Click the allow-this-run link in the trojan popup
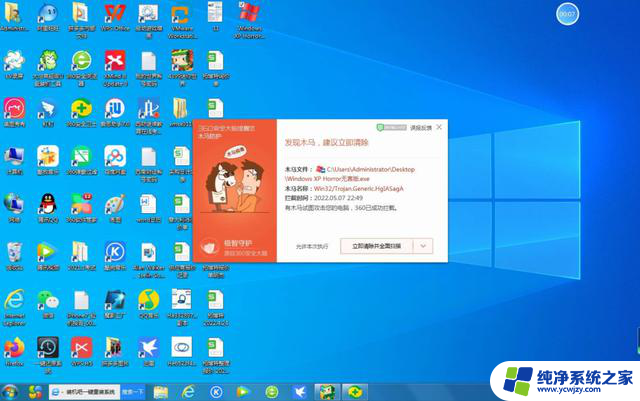The image size is (640, 401). click(x=312, y=247)
